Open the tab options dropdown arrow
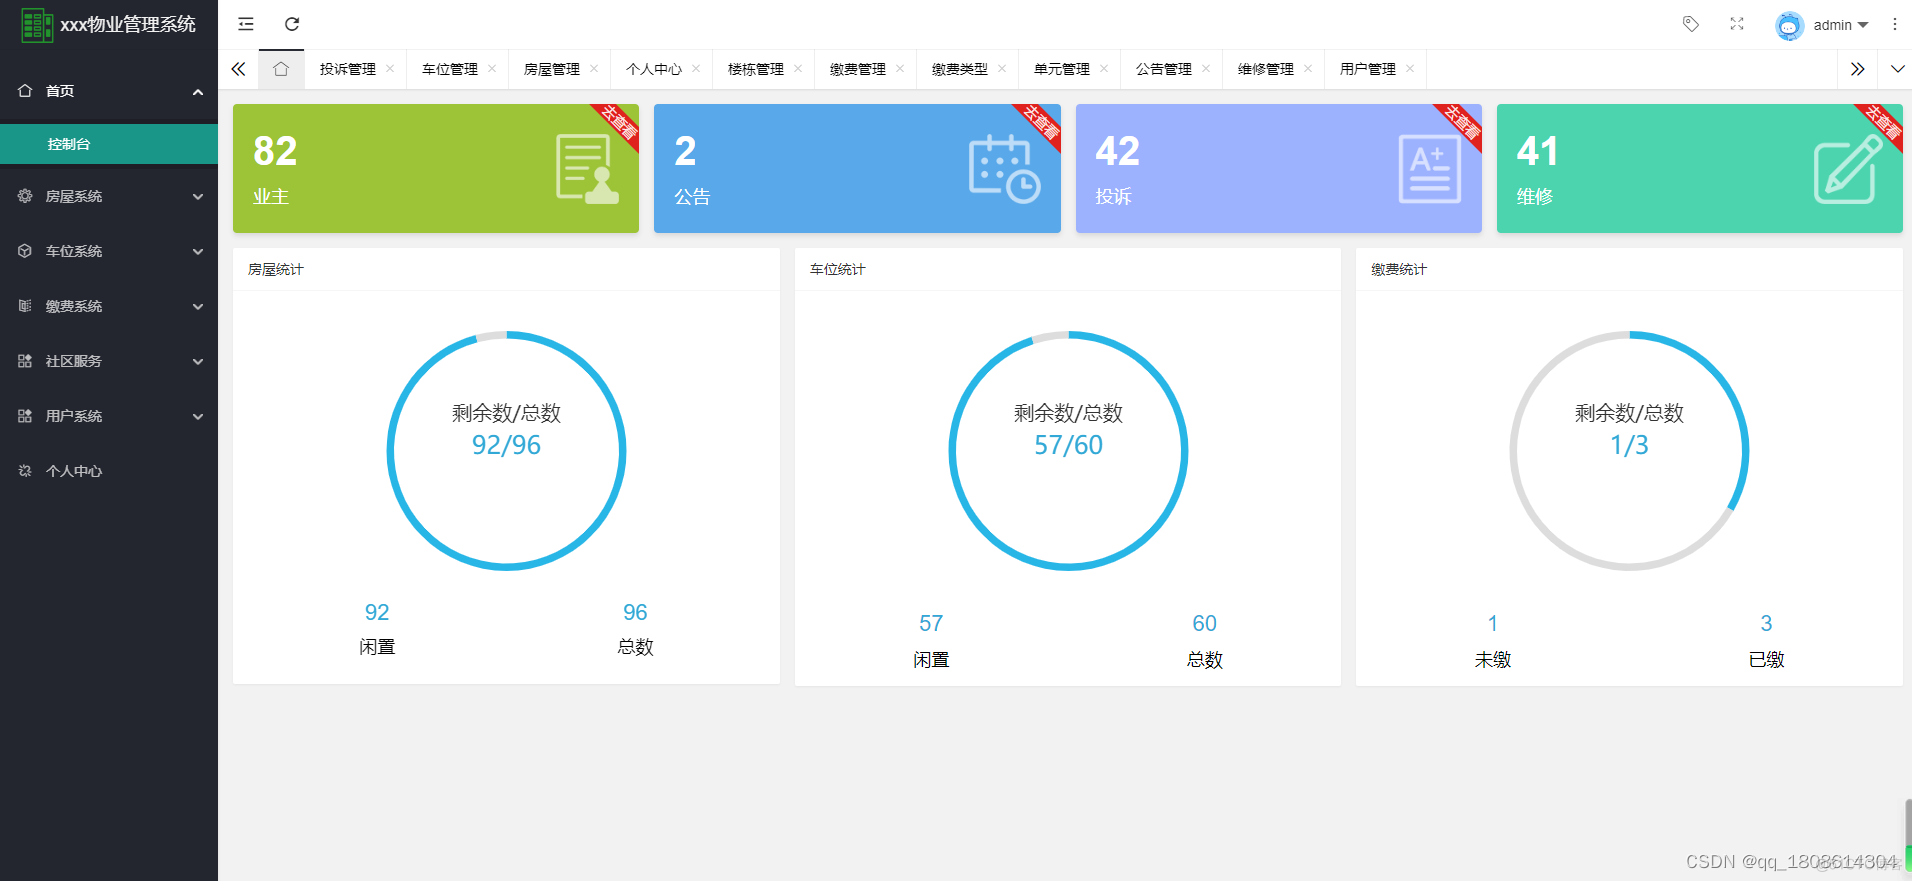This screenshot has height=881, width=1912. 1897,69
